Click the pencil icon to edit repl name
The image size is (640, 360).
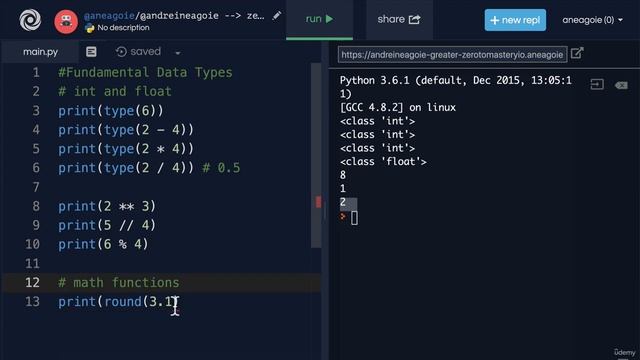(x=277, y=16)
